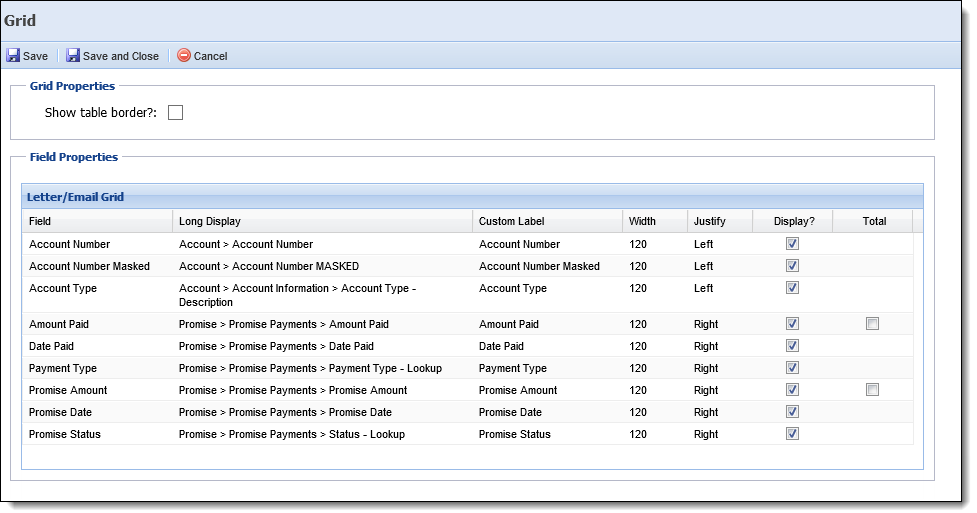Viewport: 977px width, 513px height.
Task: Click the Save button label
Action: (x=36, y=56)
